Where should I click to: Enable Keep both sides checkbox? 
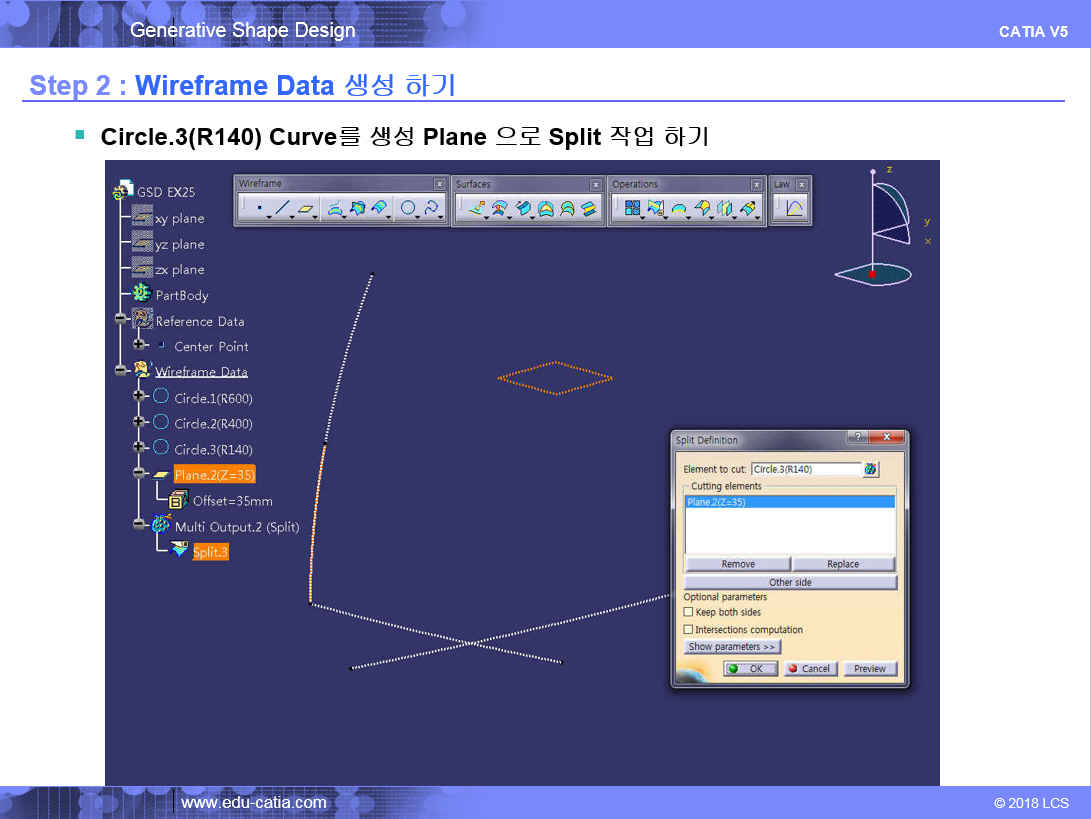pyautogui.click(x=688, y=612)
